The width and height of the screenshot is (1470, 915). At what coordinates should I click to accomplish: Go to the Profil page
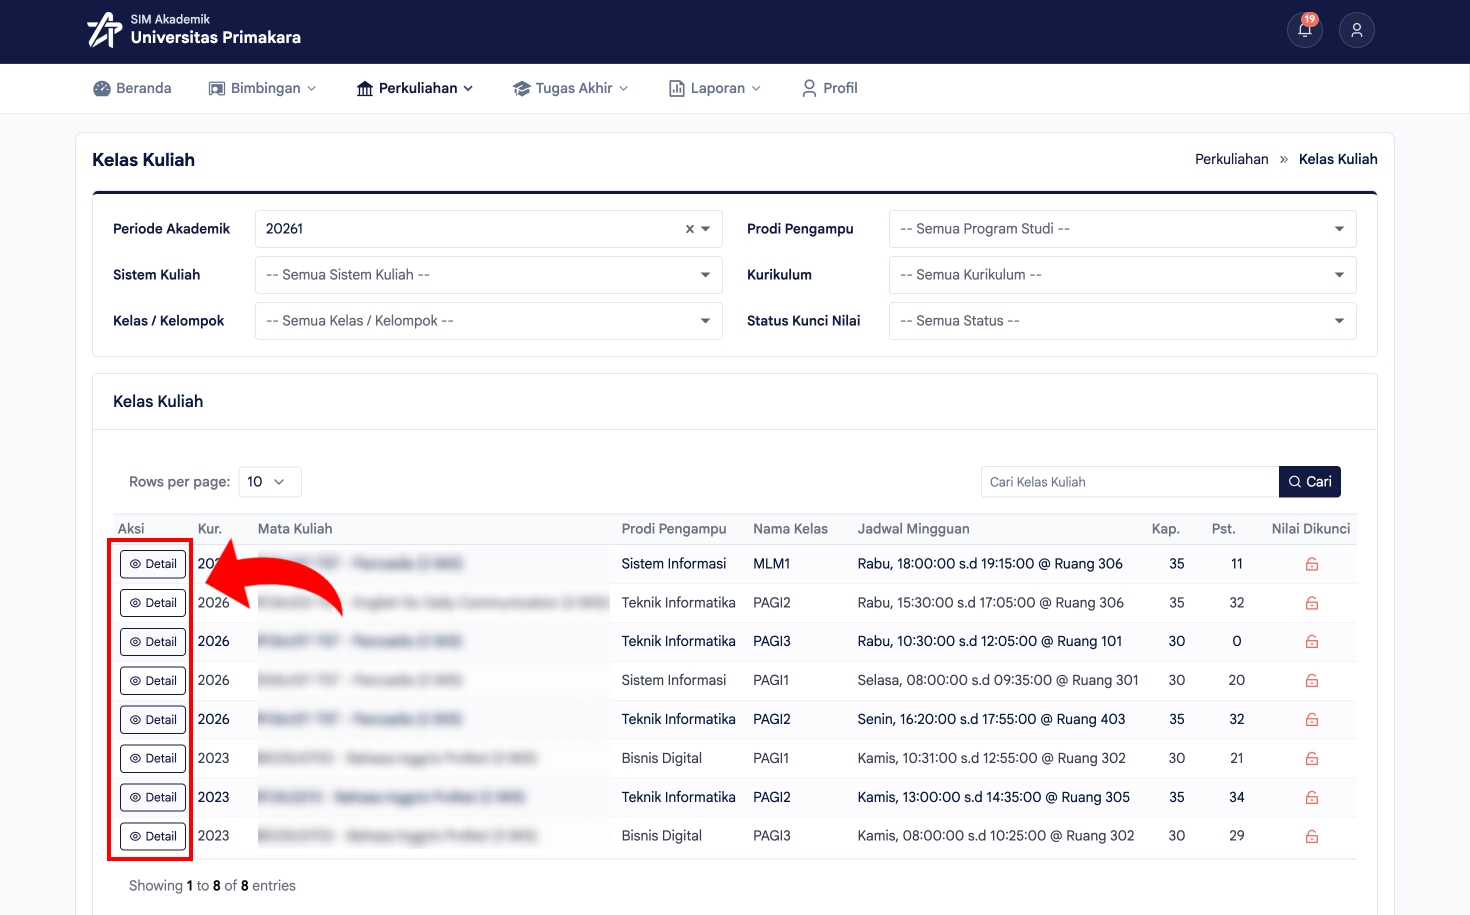[830, 88]
